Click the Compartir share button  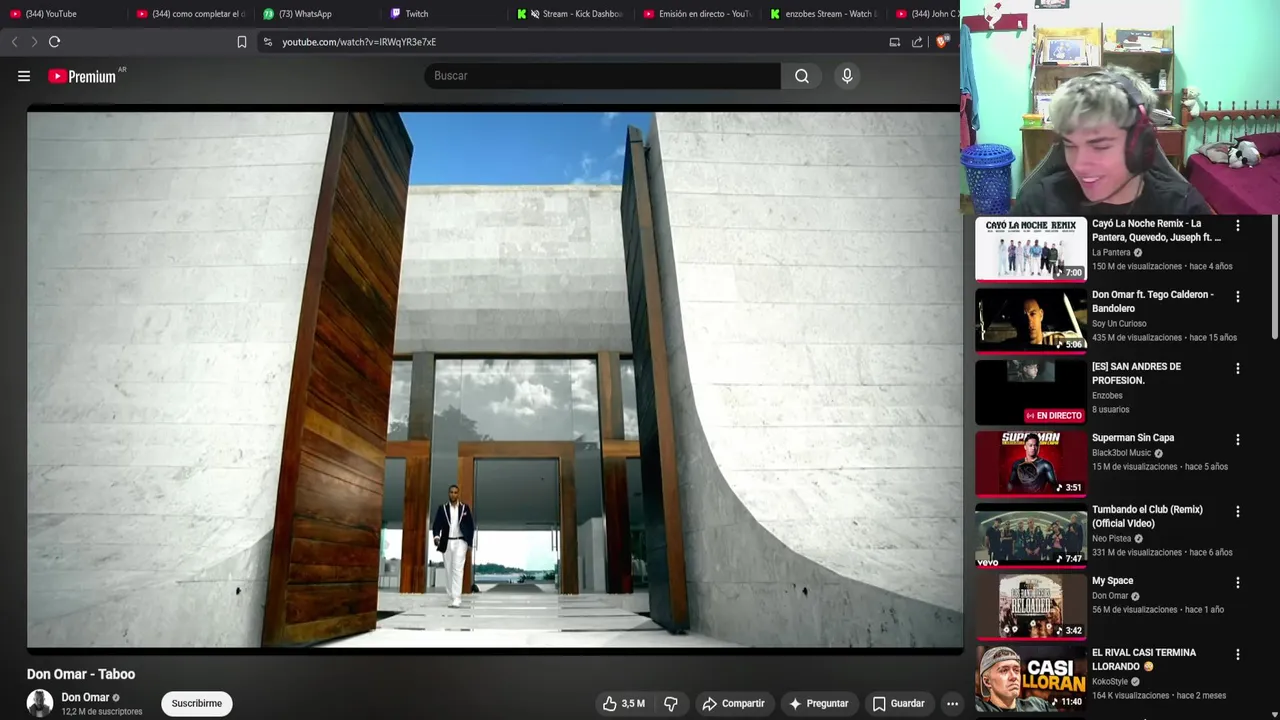[x=733, y=704]
